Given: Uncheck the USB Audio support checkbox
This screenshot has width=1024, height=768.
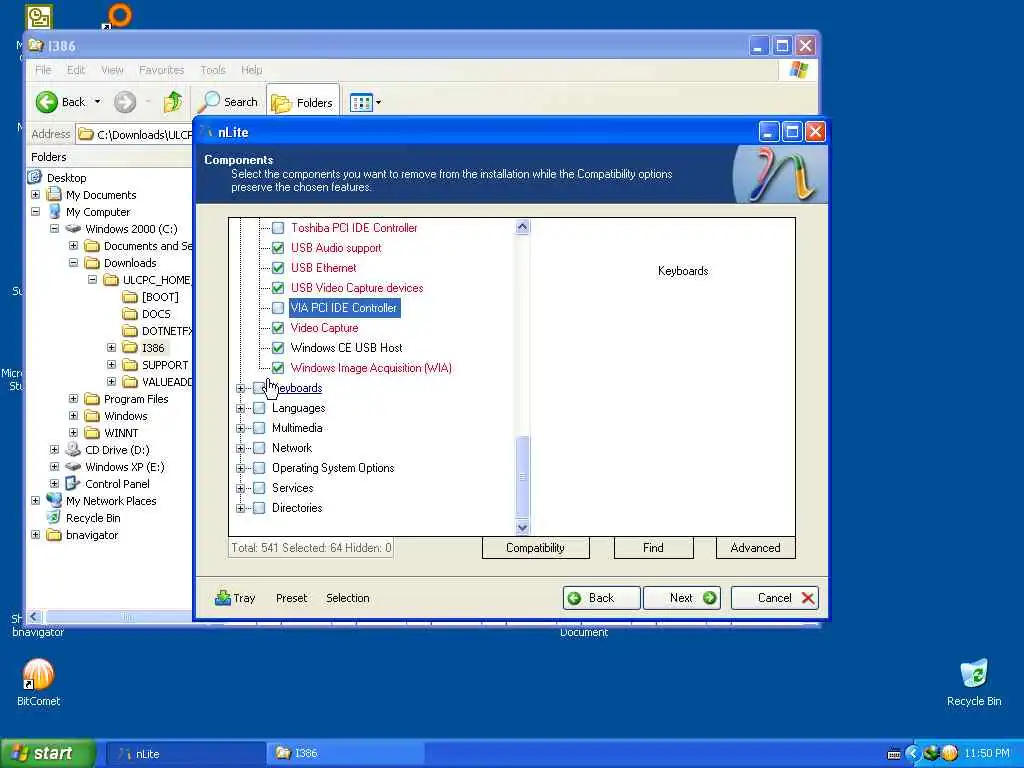Looking at the screenshot, I should 278,248.
